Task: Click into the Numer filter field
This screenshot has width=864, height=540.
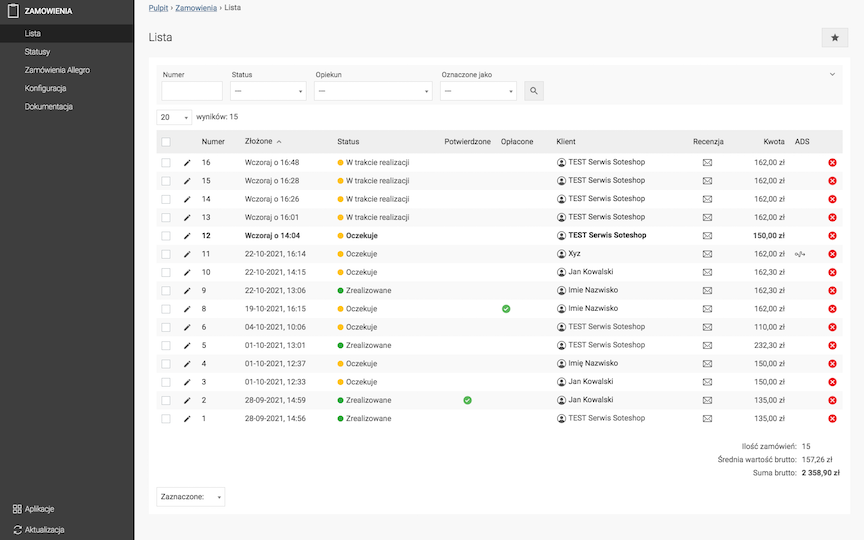Action: coord(192,91)
